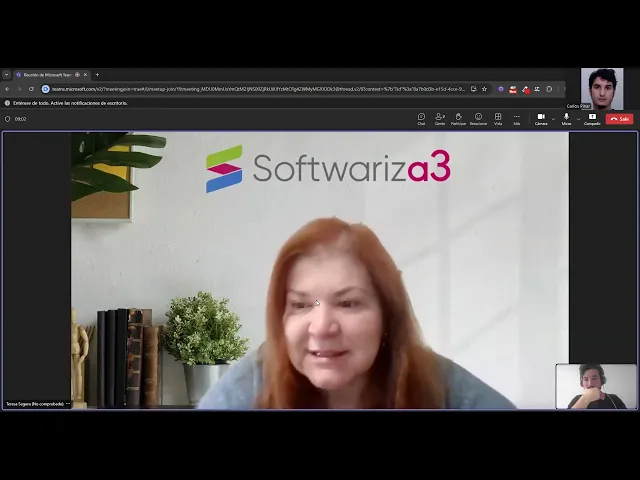Click the Carlos Pilar webcam overlay thumbnail
640x480 pixels.
602,89
